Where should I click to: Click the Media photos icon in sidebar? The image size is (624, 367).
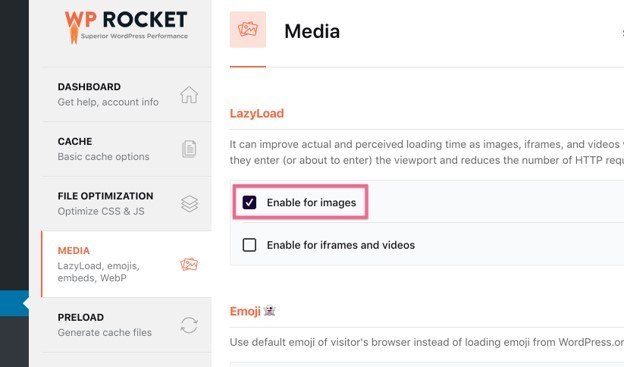click(189, 264)
